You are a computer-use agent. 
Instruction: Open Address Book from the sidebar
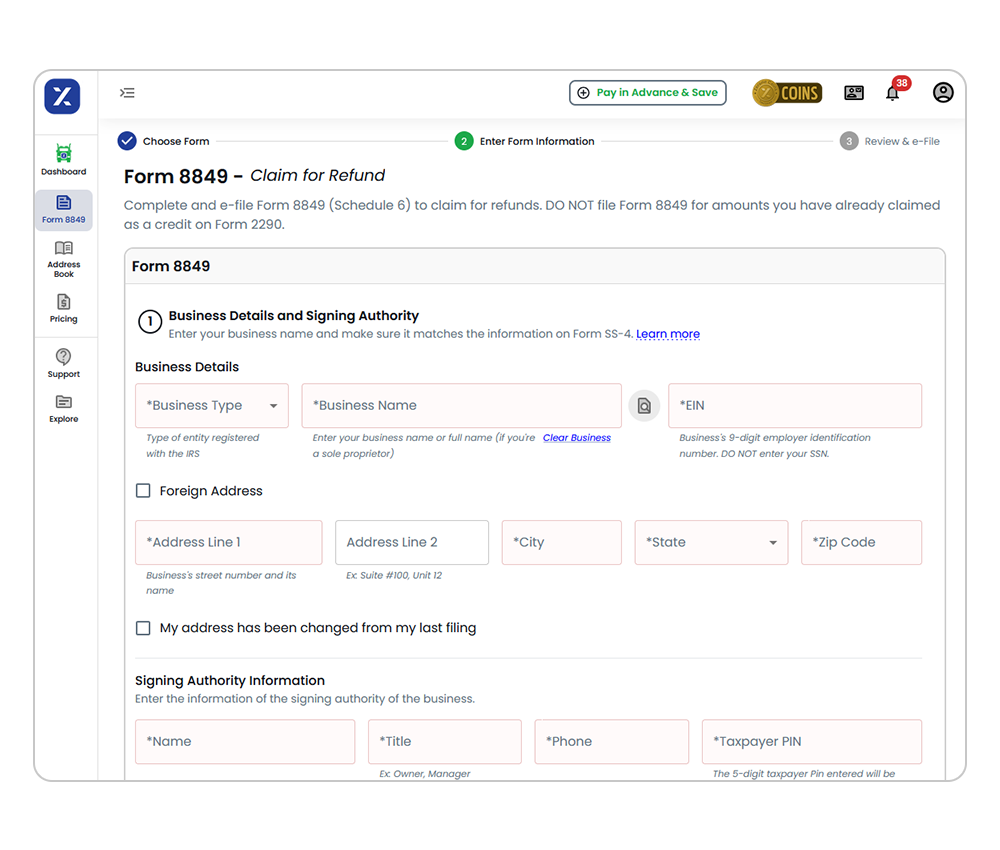click(x=63, y=258)
